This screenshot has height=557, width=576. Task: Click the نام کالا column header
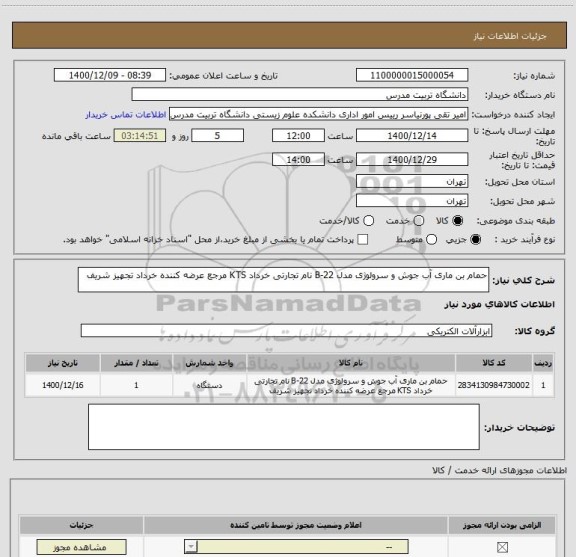pos(350,363)
